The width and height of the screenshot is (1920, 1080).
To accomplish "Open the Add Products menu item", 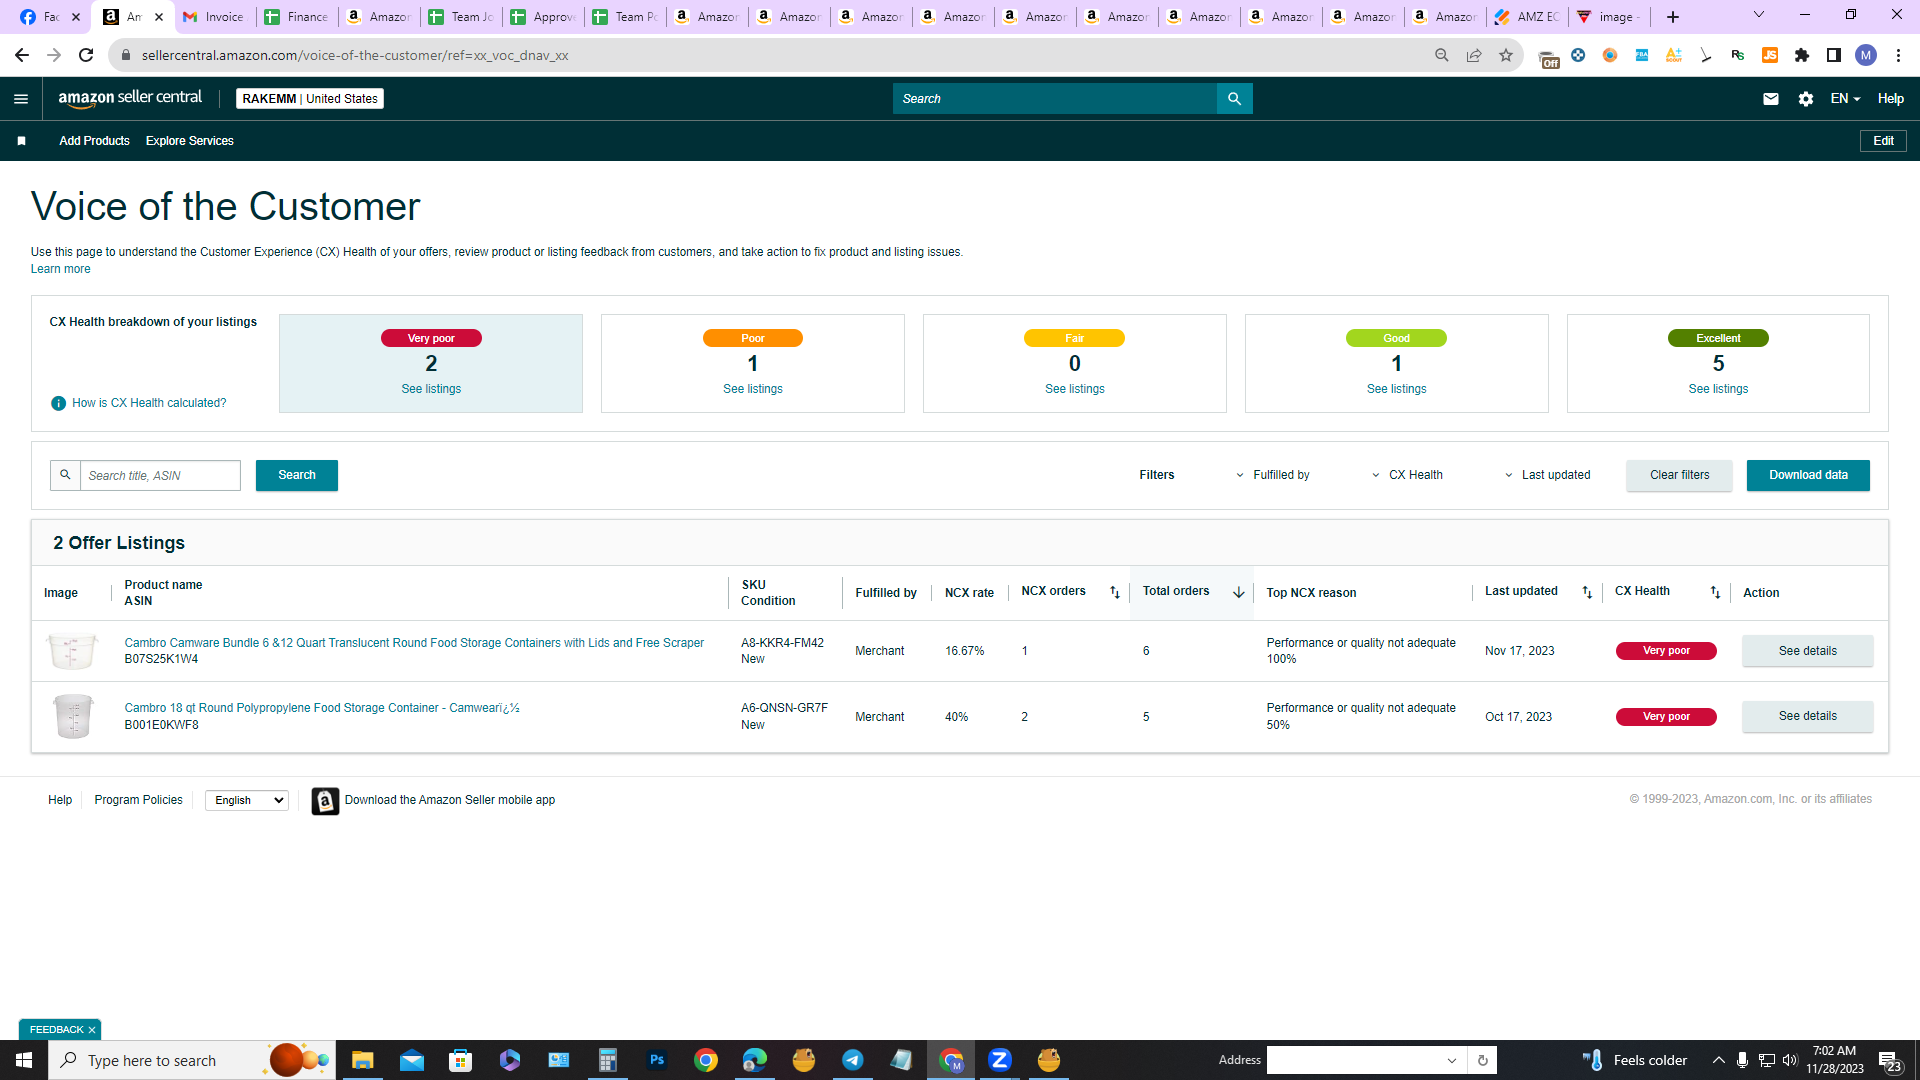I will coord(94,141).
